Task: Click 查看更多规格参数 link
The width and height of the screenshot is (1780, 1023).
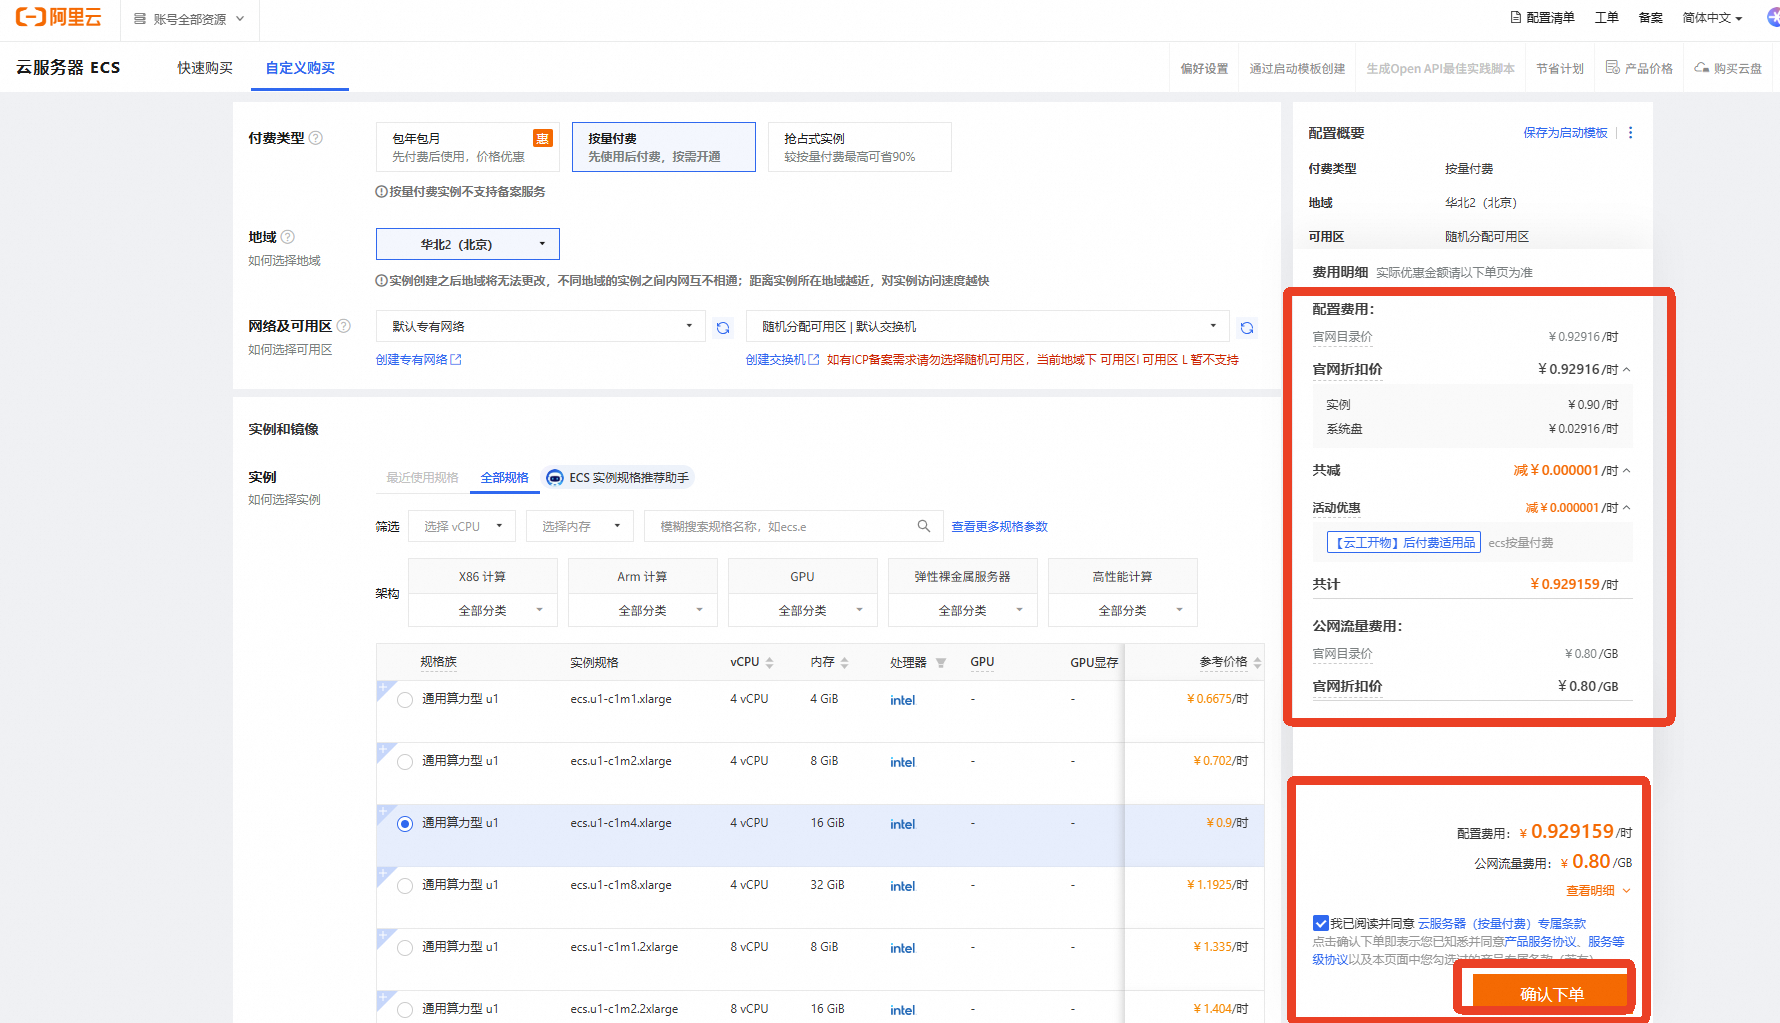Action: 999,526
